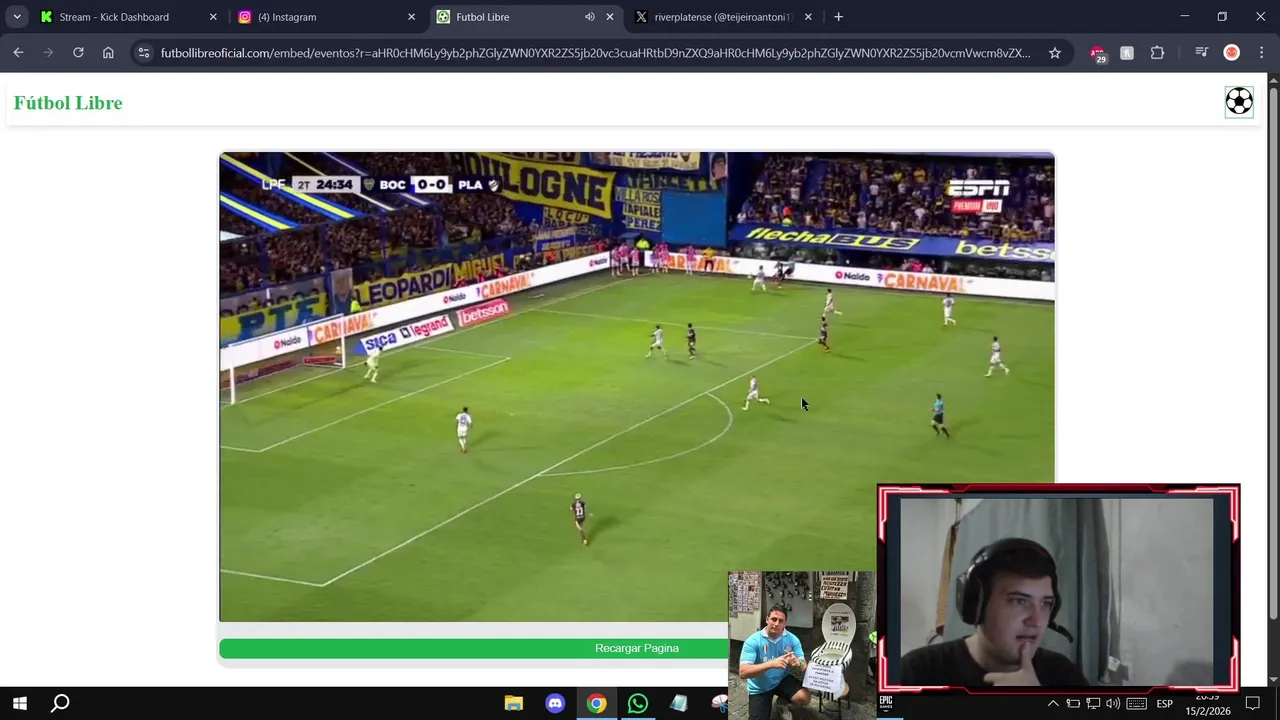The width and height of the screenshot is (1280, 720).
Task: Open the network tray icon
Action: pyautogui.click(x=1093, y=704)
